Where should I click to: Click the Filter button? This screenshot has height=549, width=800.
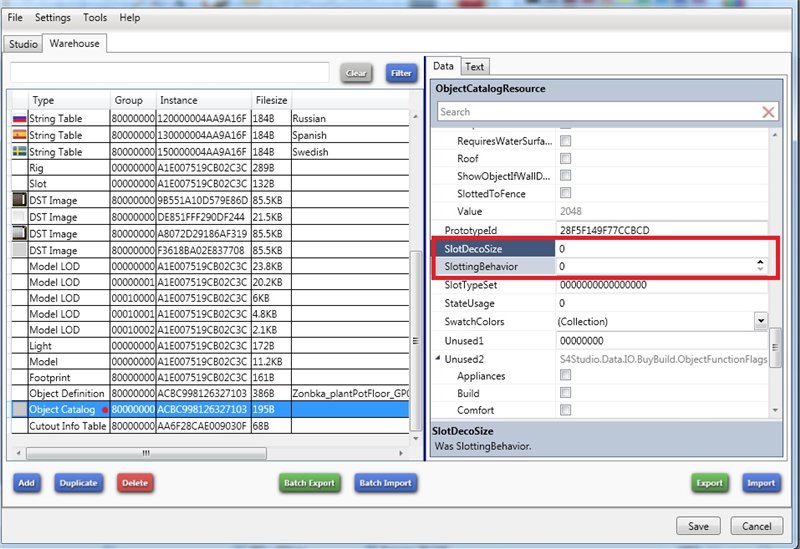(401, 73)
